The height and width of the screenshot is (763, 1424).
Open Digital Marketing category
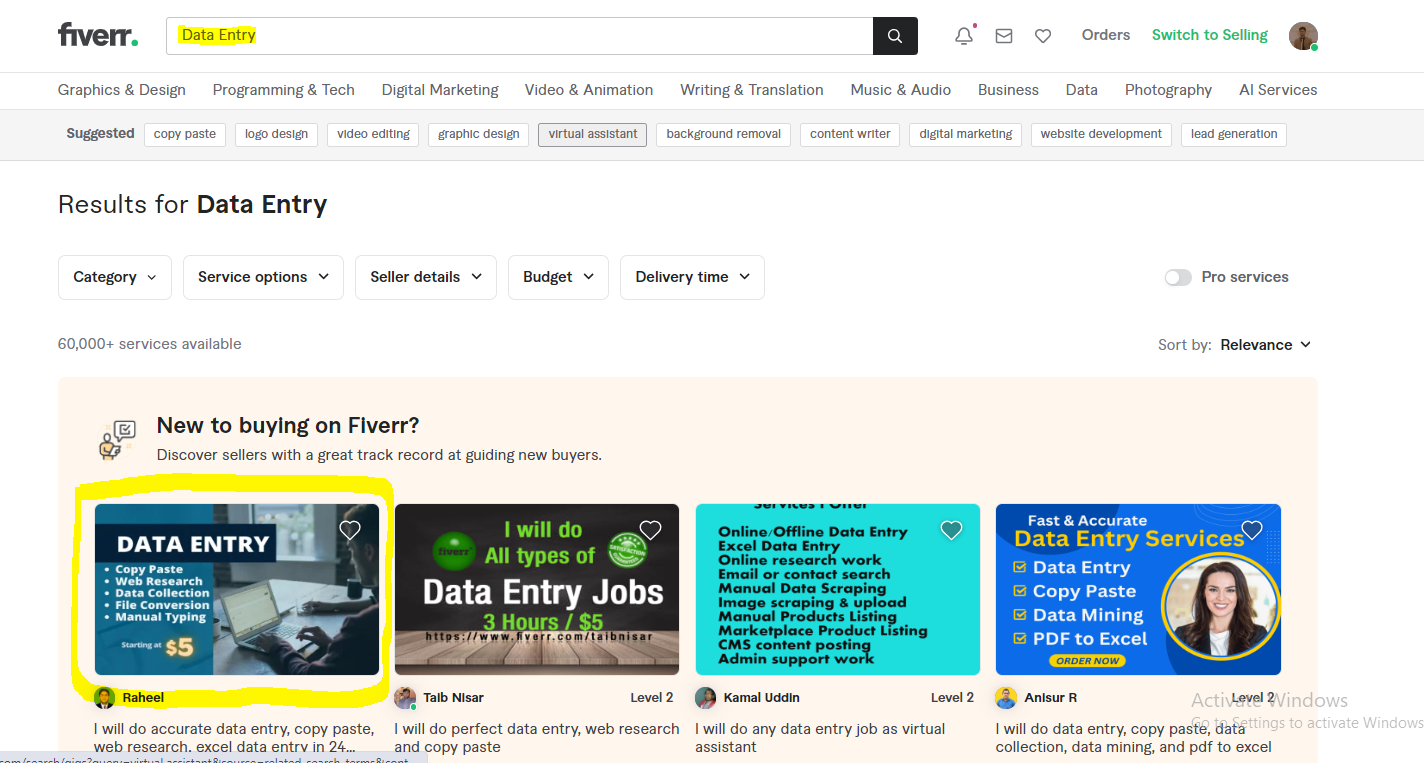(440, 90)
